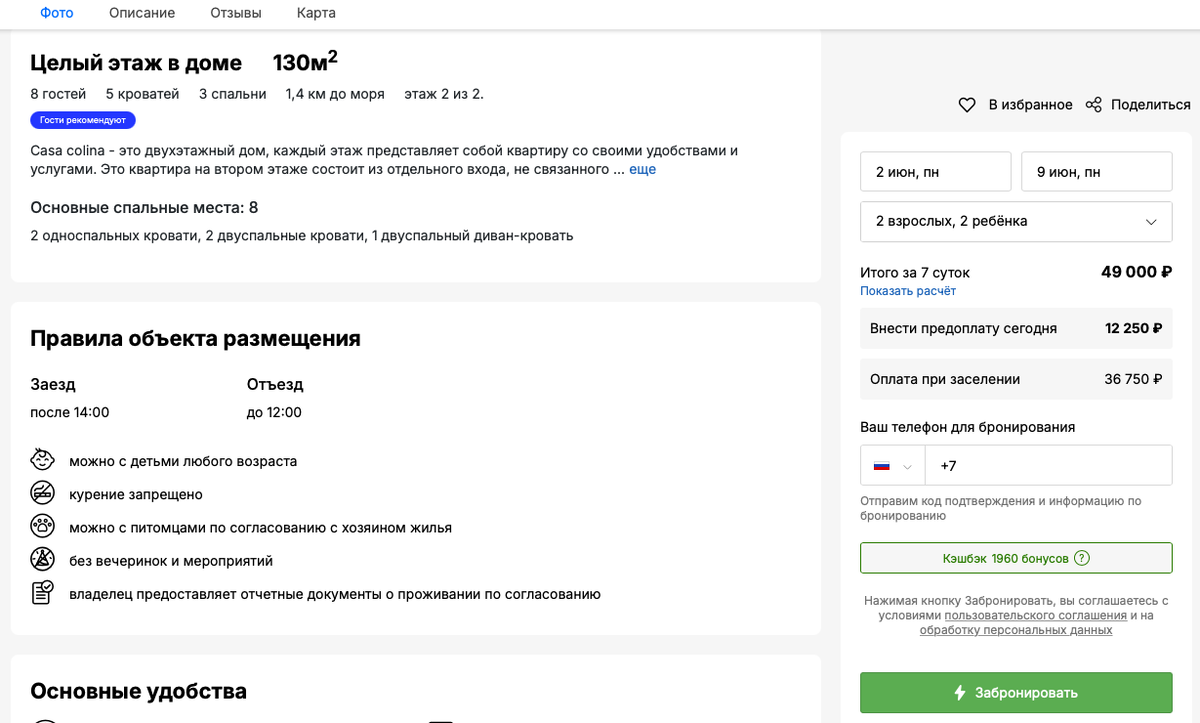The height and width of the screenshot is (723, 1200).
Task: Select the check-in date field 2 июн
Action: [x=936, y=171]
